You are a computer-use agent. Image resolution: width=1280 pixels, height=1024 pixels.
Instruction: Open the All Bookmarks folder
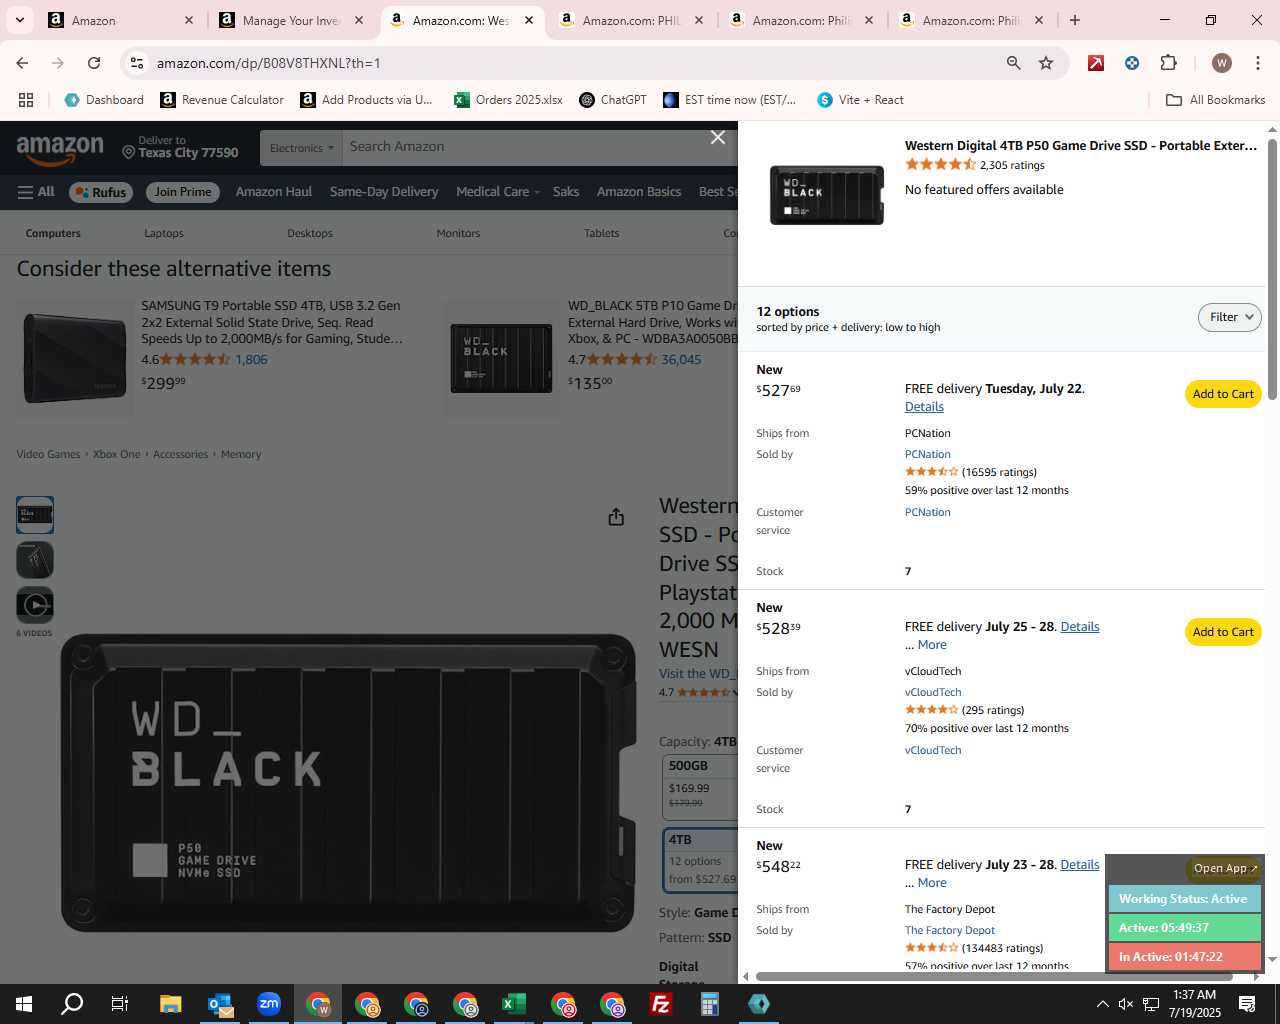coord(1216,100)
